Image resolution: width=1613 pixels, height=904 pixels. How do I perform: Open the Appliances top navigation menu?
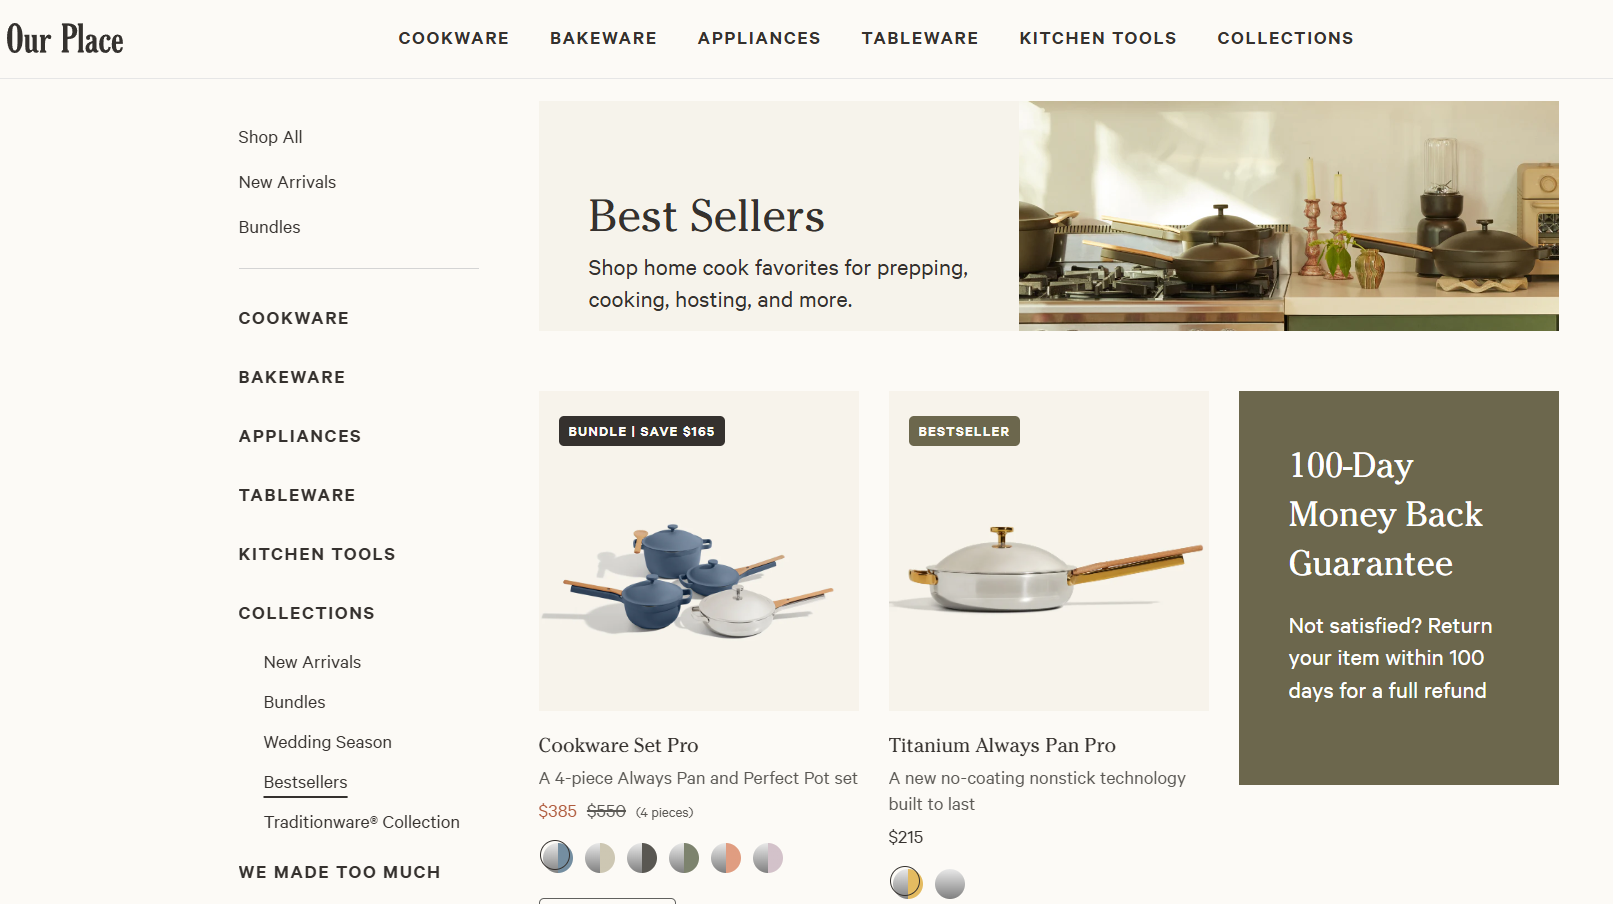(759, 38)
